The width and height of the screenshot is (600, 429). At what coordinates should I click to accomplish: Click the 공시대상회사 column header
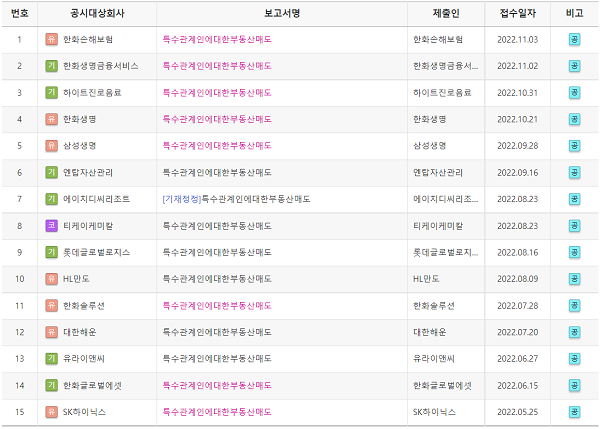(98, 14)
